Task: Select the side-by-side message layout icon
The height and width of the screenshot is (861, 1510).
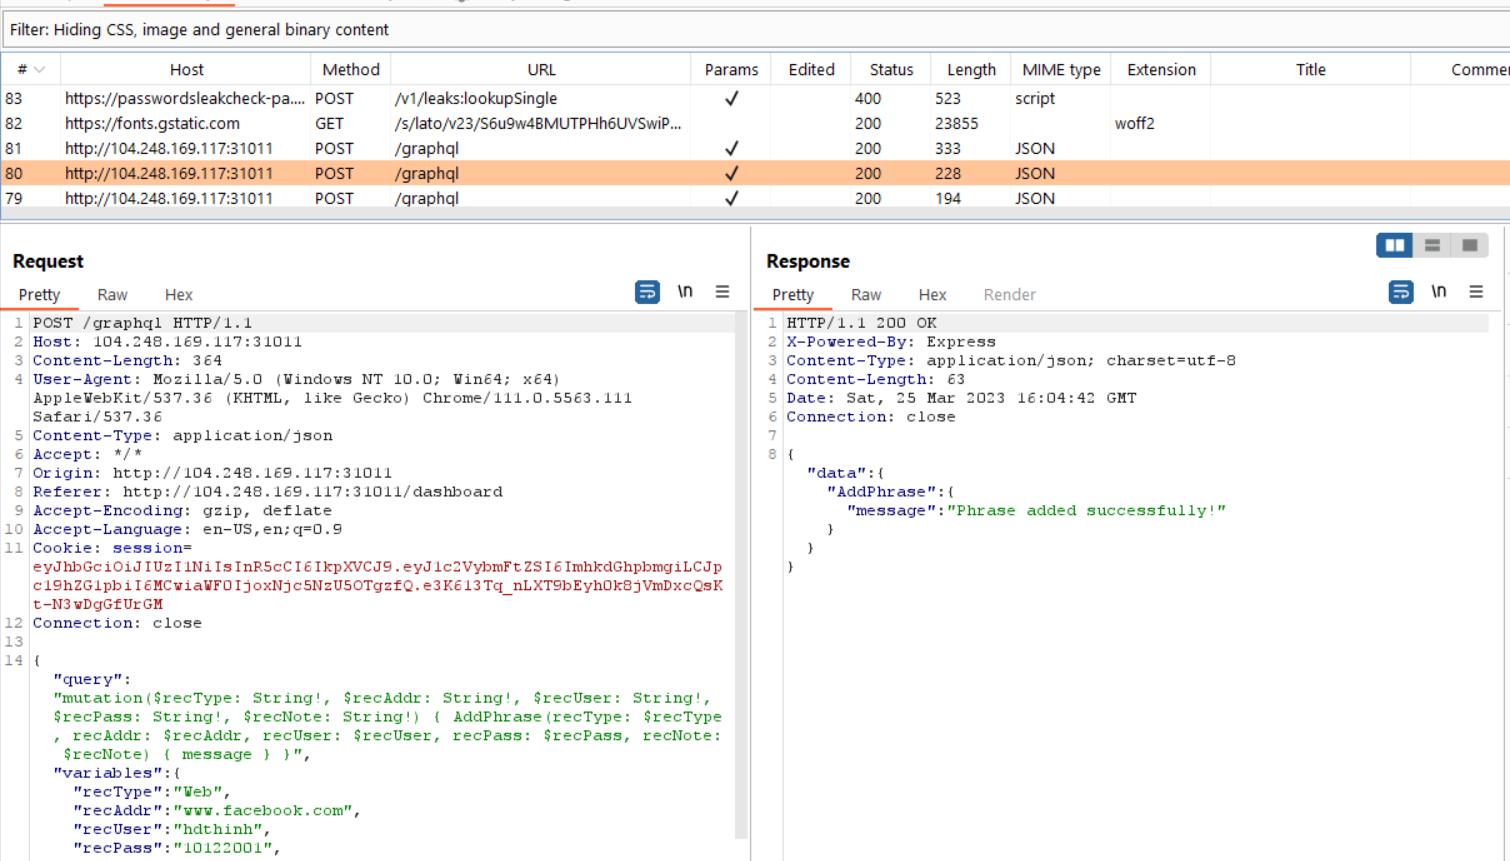Action: (1394, 244)
